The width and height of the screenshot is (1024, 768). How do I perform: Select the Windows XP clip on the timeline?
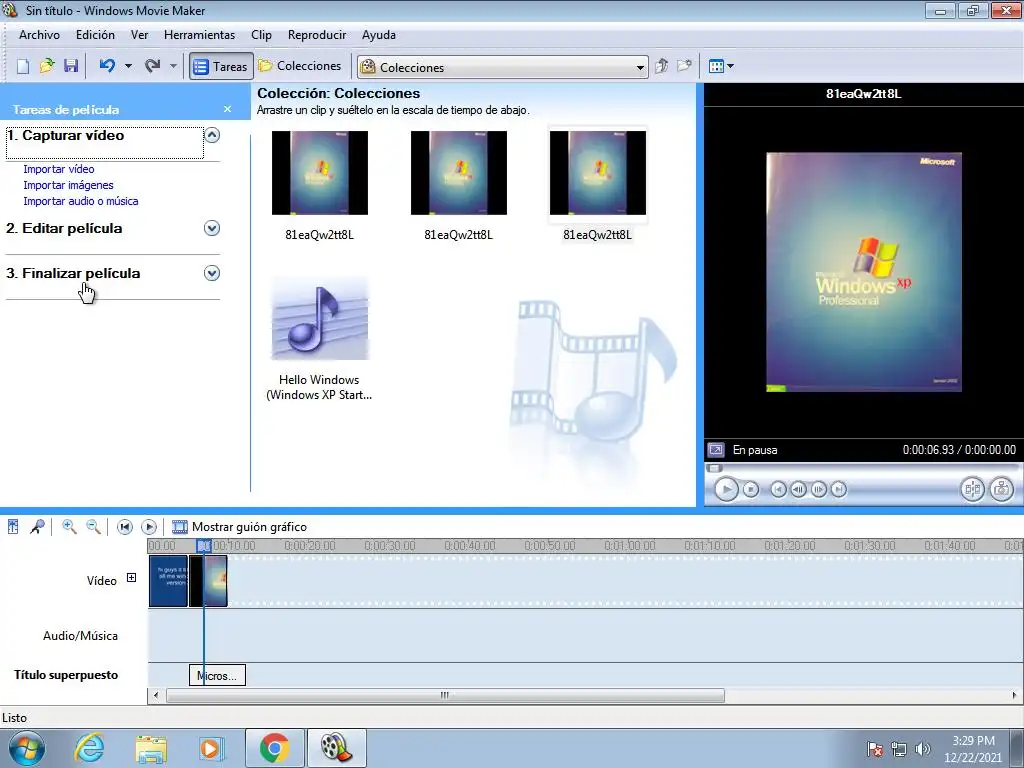[208, 581]
